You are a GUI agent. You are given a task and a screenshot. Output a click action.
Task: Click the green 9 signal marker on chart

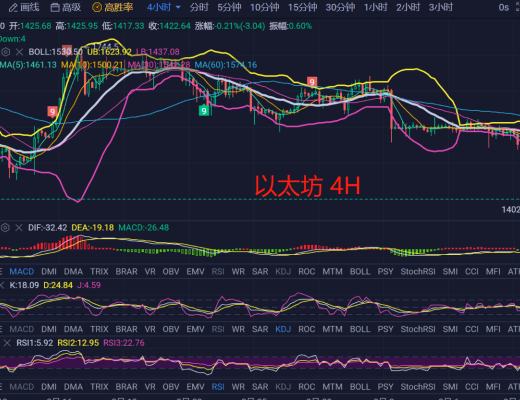coord(204,110)
